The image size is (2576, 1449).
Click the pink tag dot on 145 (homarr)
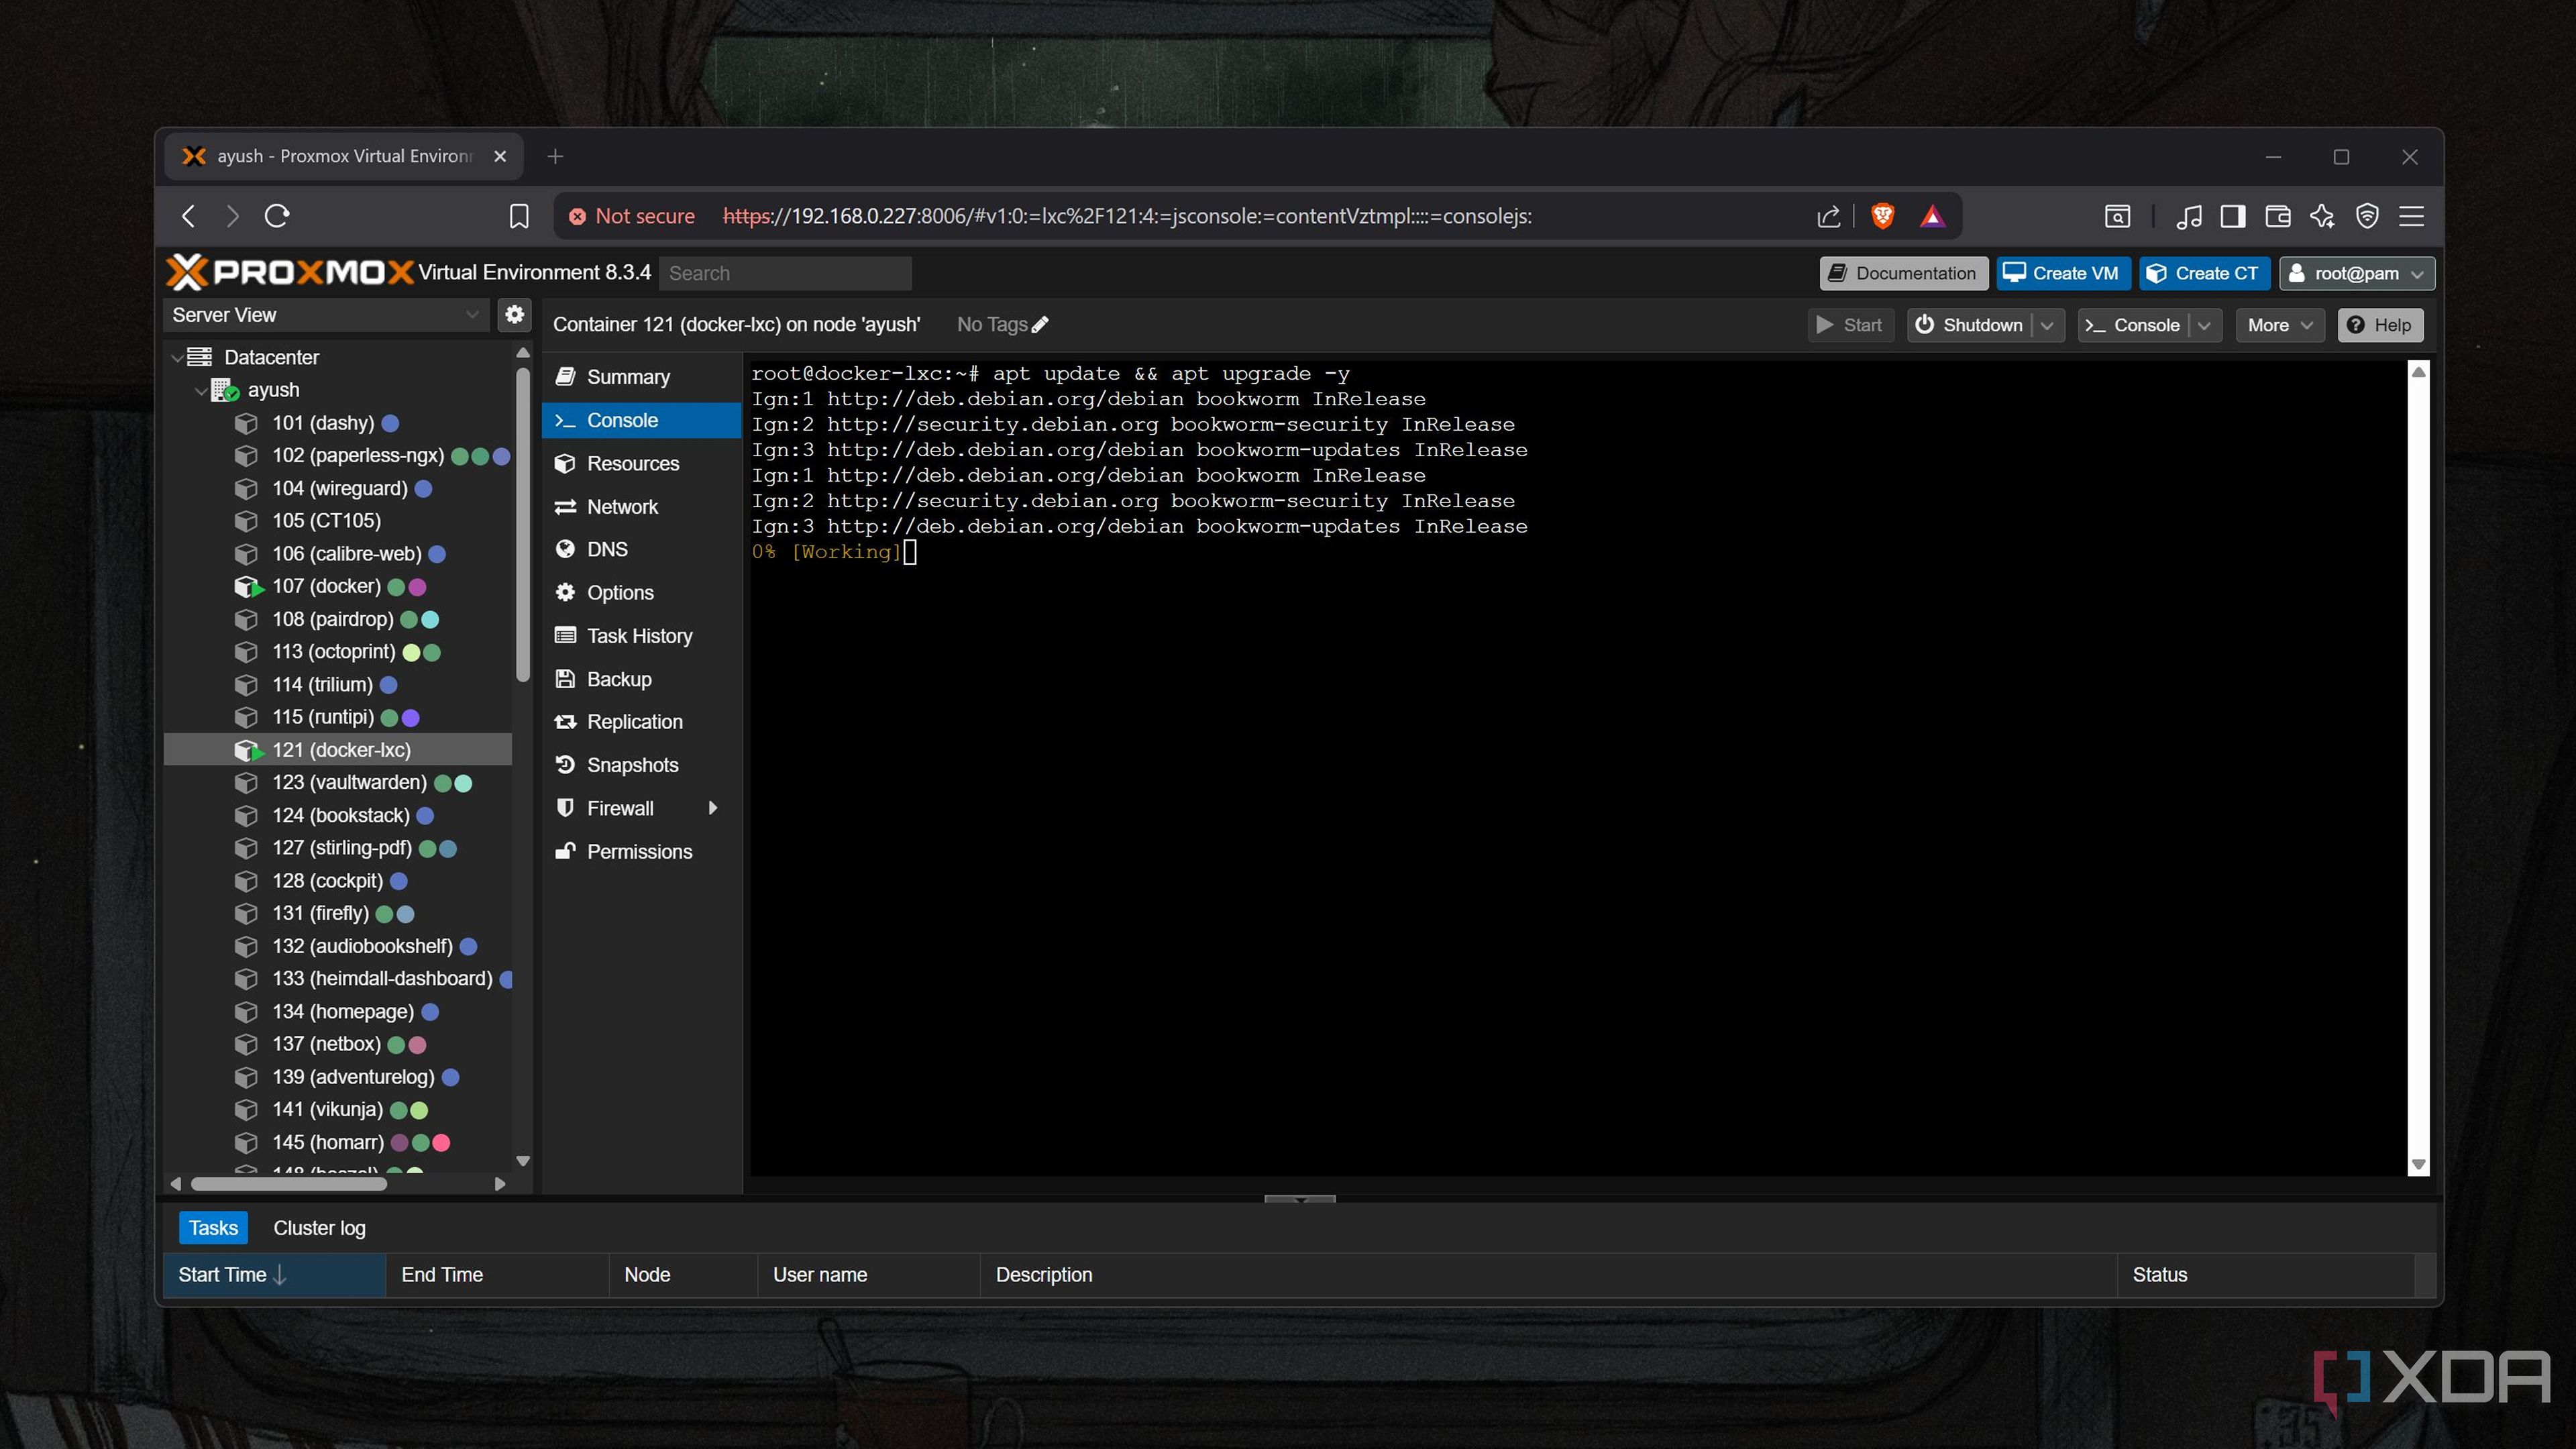[441, 1142]
